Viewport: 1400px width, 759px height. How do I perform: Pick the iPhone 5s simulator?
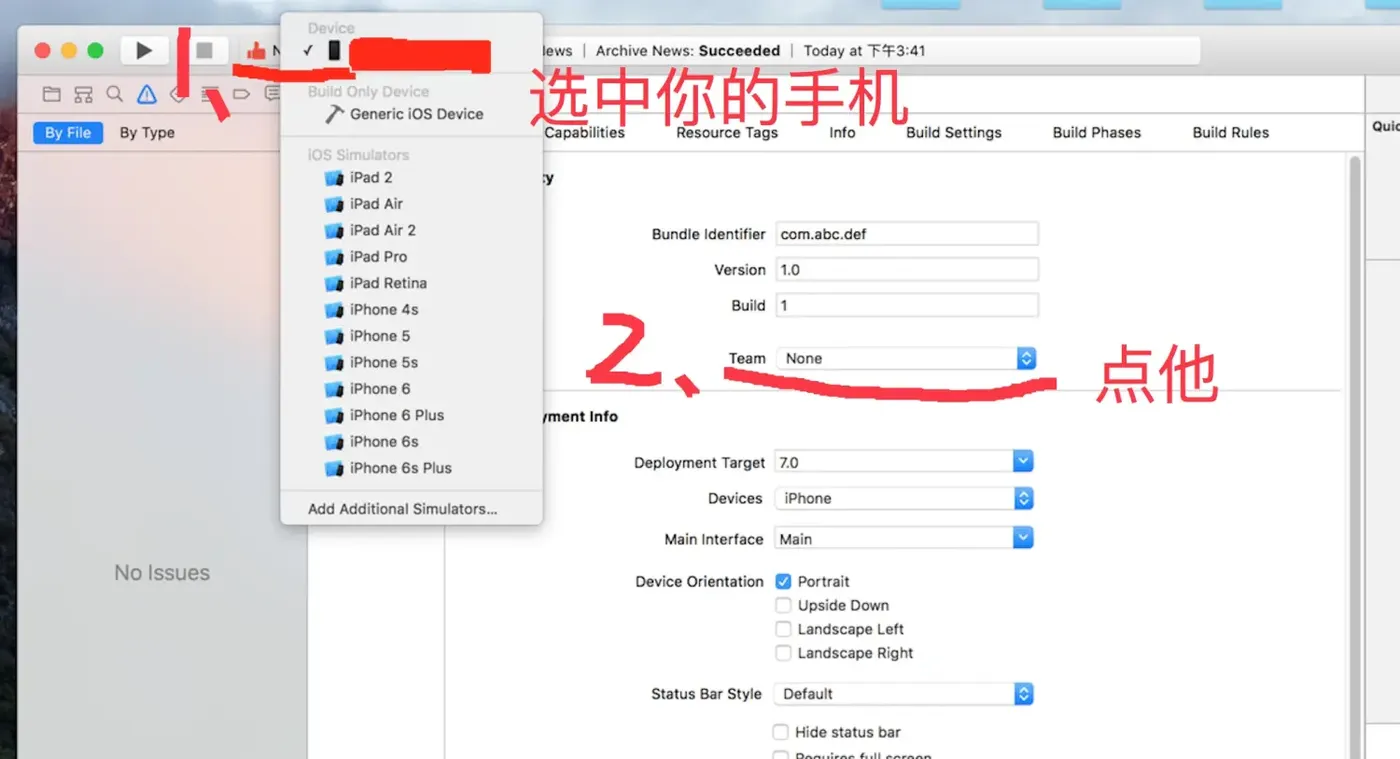pos(411,362)
